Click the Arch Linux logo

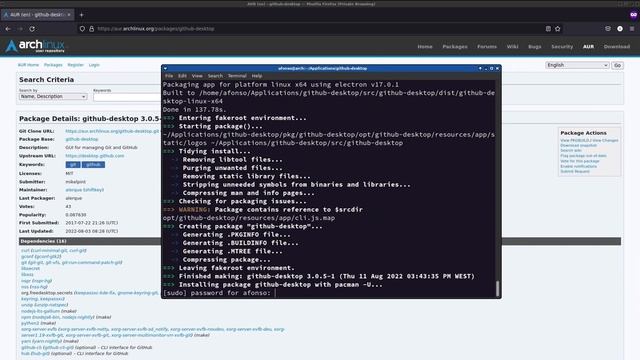coord(35,46)
